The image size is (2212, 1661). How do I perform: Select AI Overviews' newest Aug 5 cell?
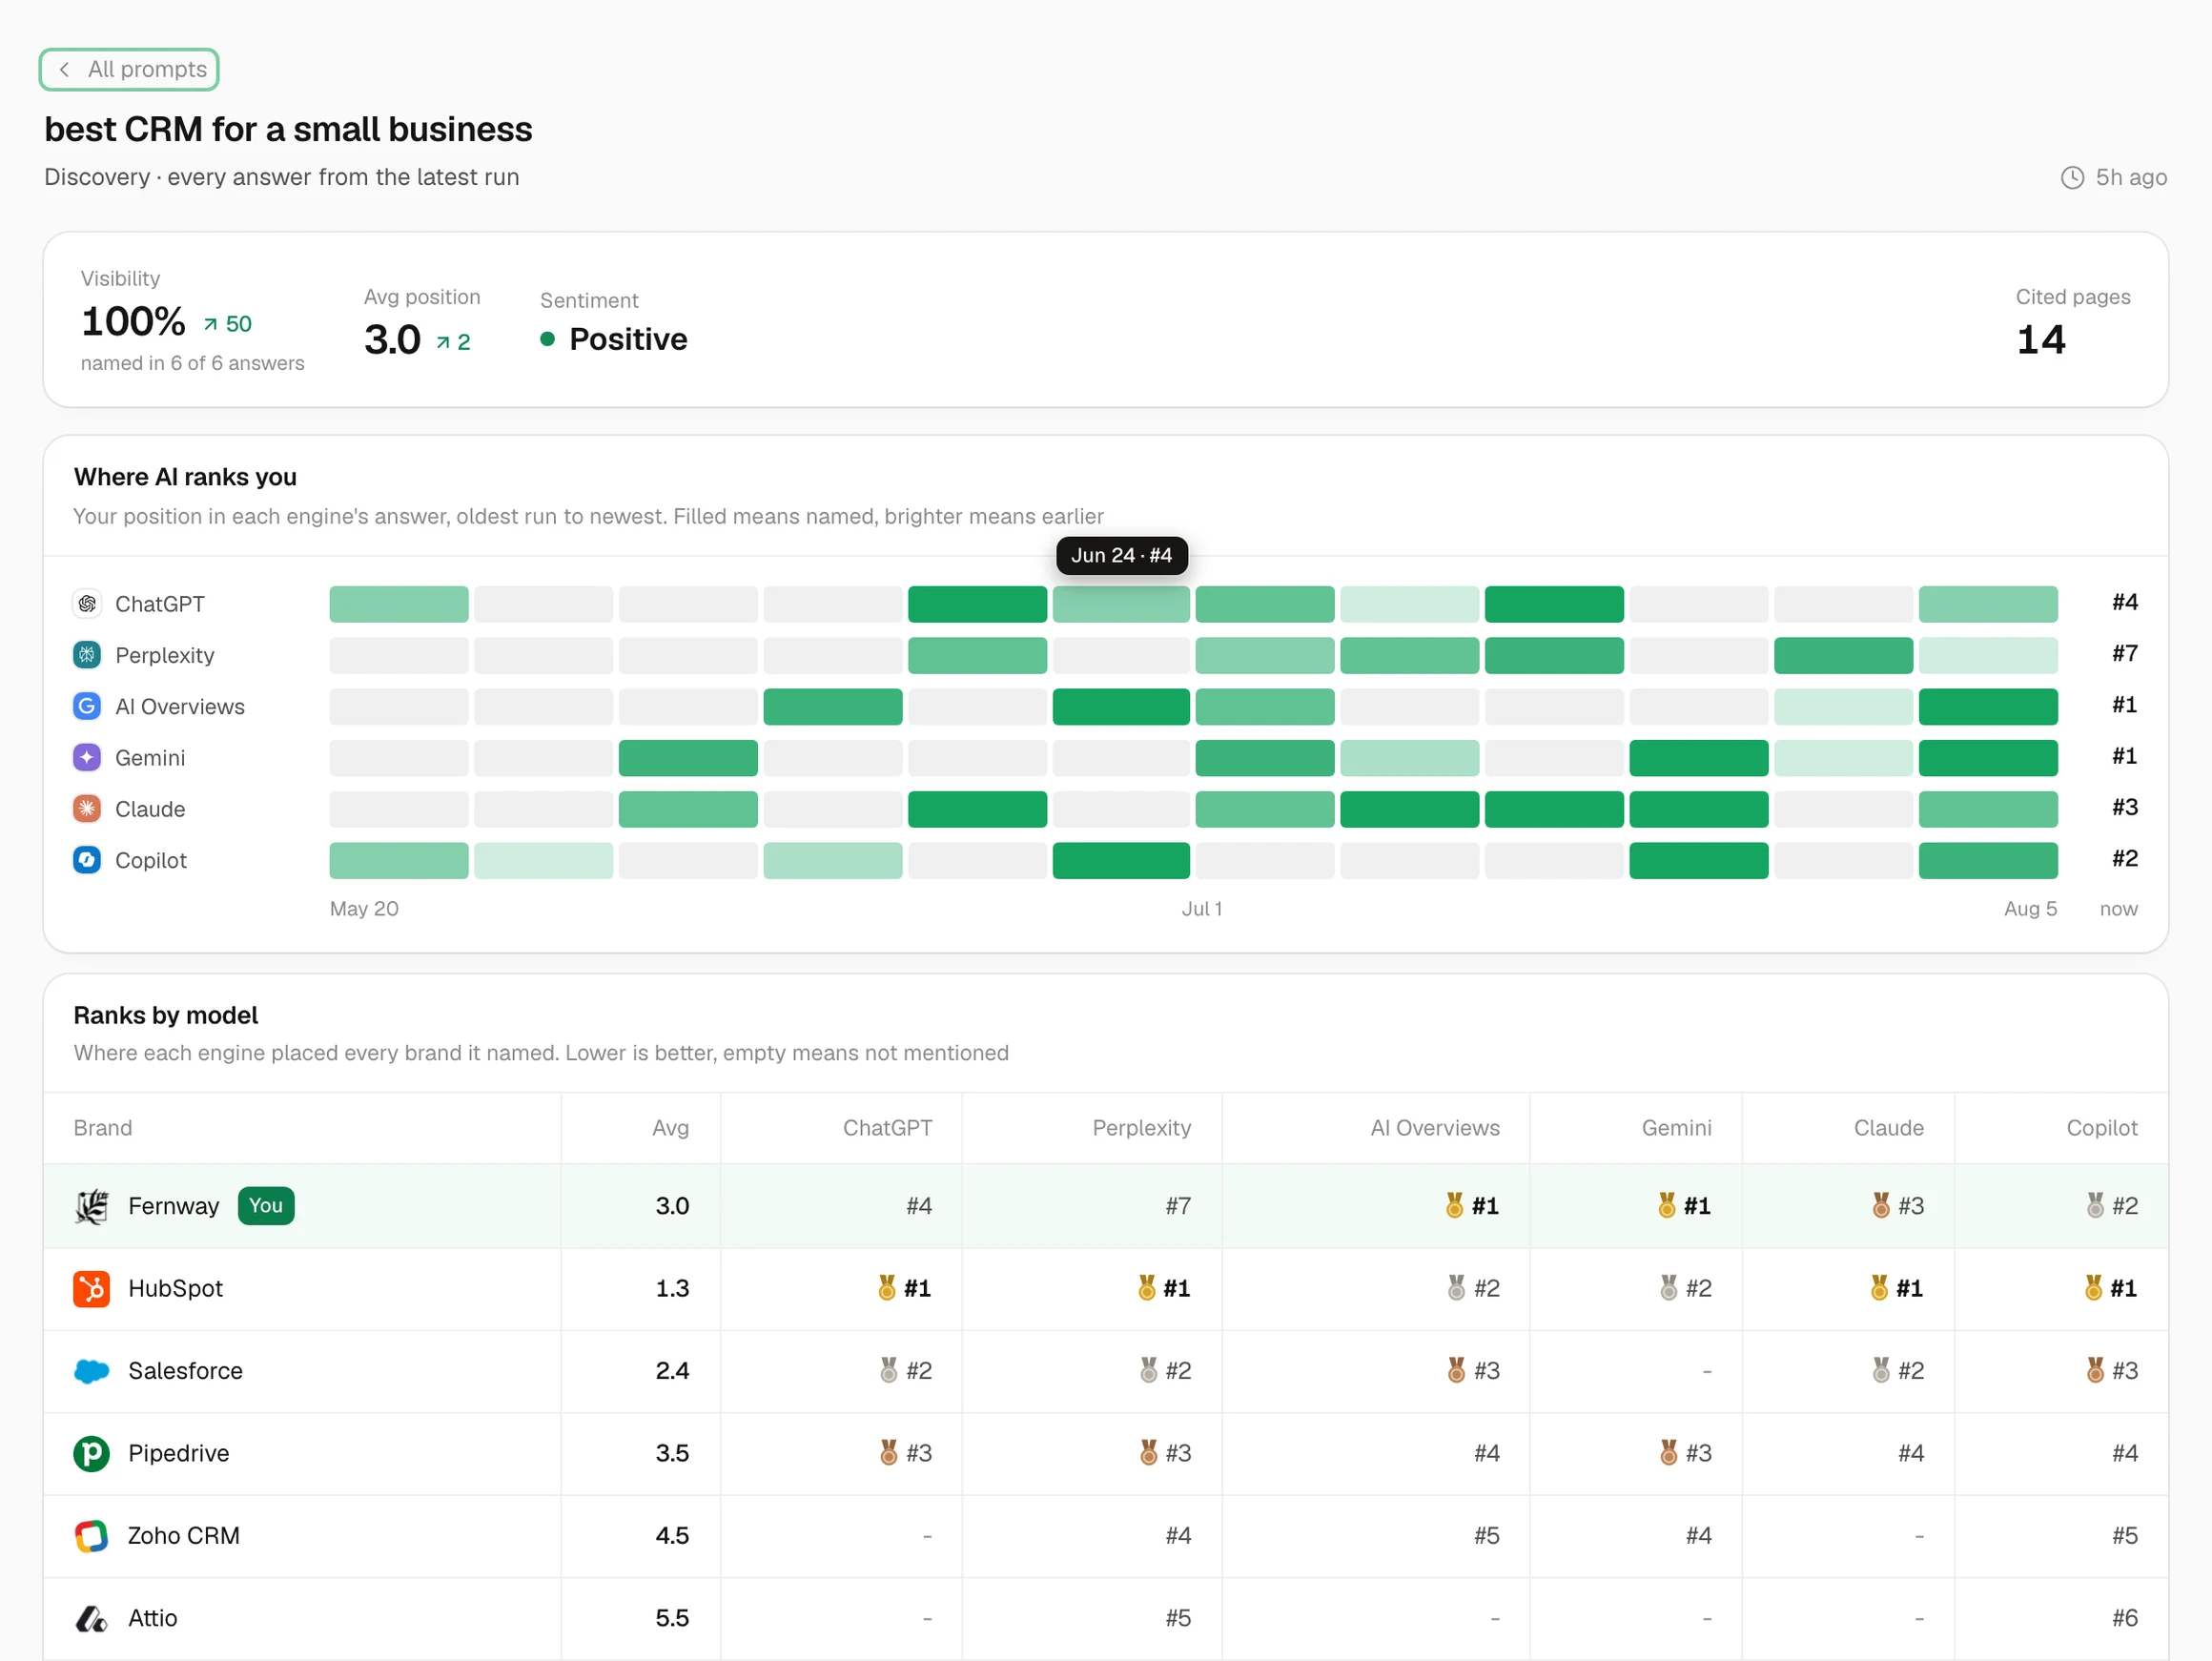pos(1988,706)
